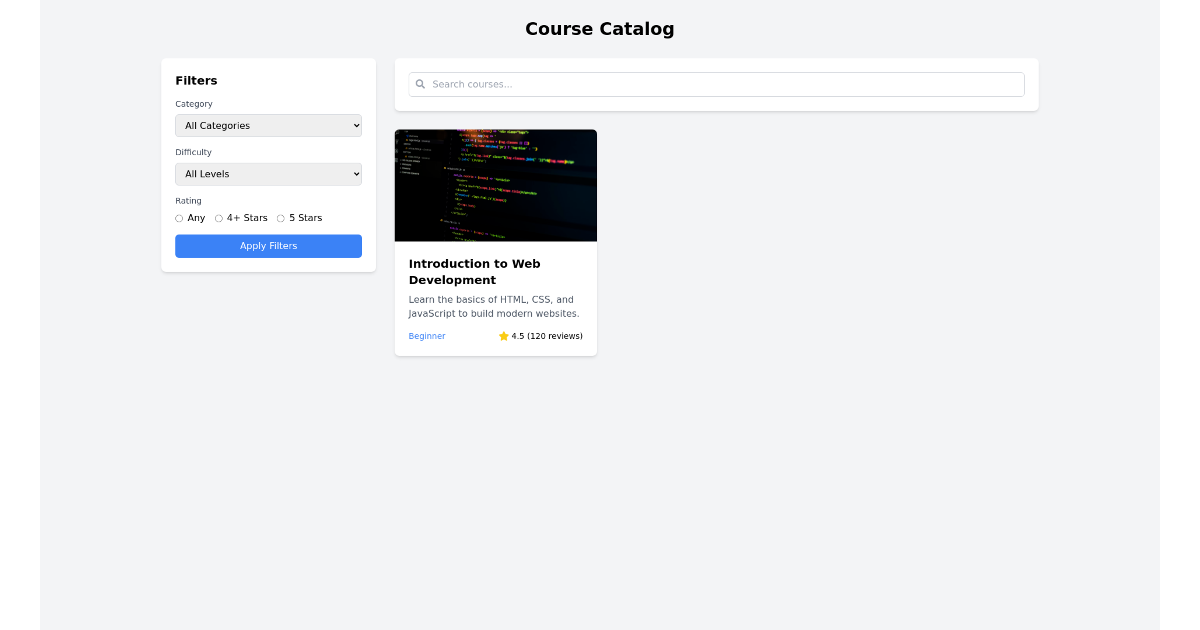Click the star rating icon on course card
Screen dimensions: 1200x630
tap(503, 336)
